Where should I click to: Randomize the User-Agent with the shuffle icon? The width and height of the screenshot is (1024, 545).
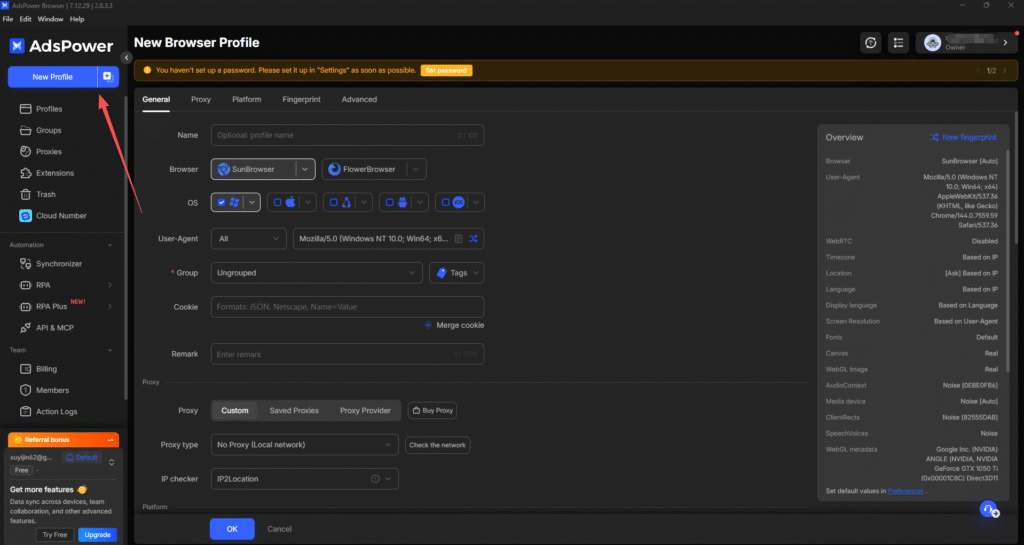[x=474, y=239]
